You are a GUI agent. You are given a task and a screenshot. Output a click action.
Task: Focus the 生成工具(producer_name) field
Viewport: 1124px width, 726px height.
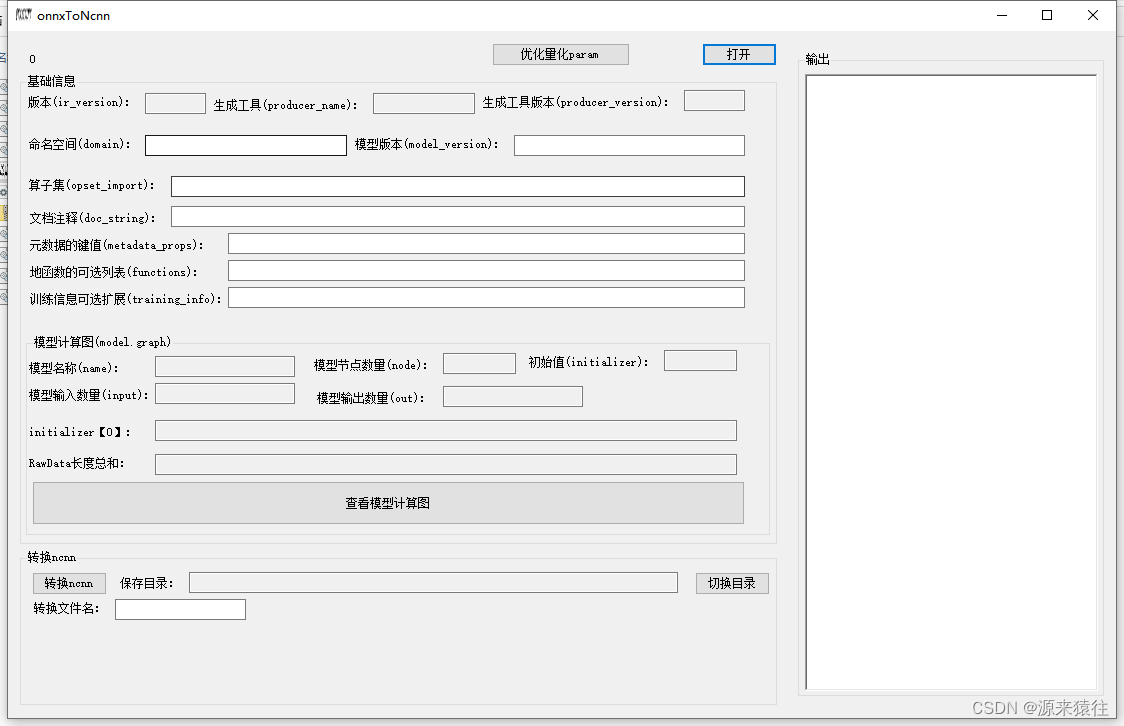point(424,103)
